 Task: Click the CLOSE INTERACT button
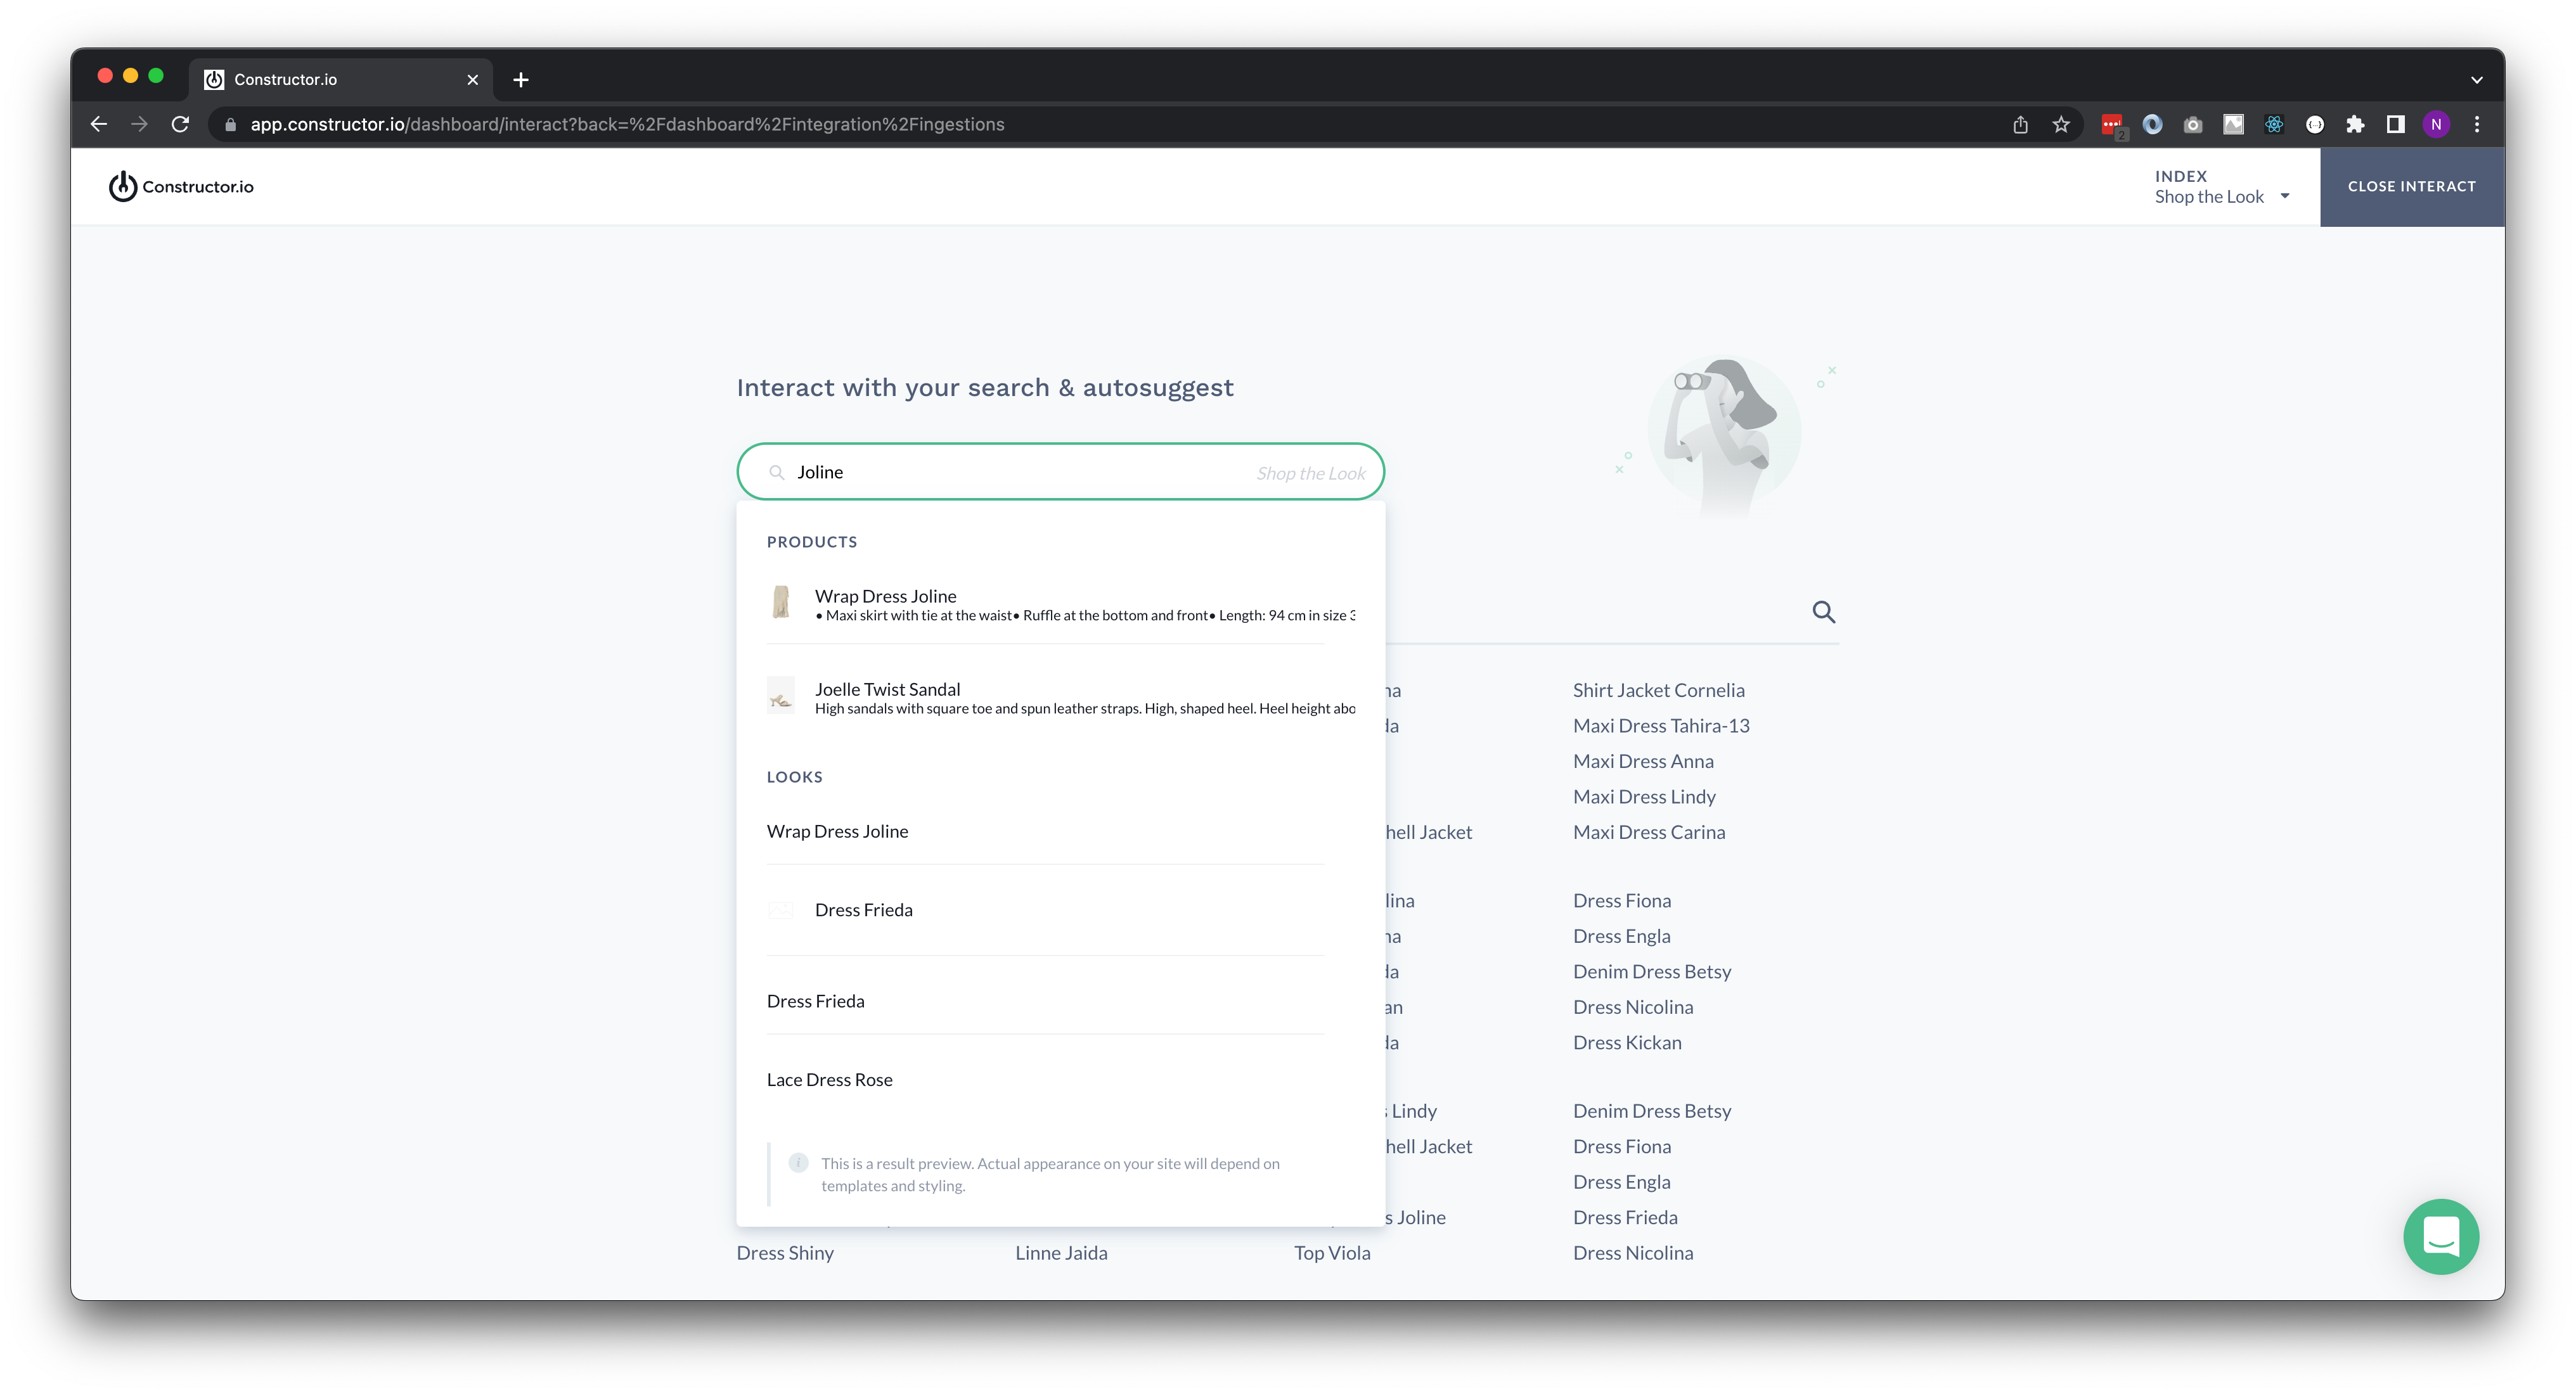(2411, 187)
